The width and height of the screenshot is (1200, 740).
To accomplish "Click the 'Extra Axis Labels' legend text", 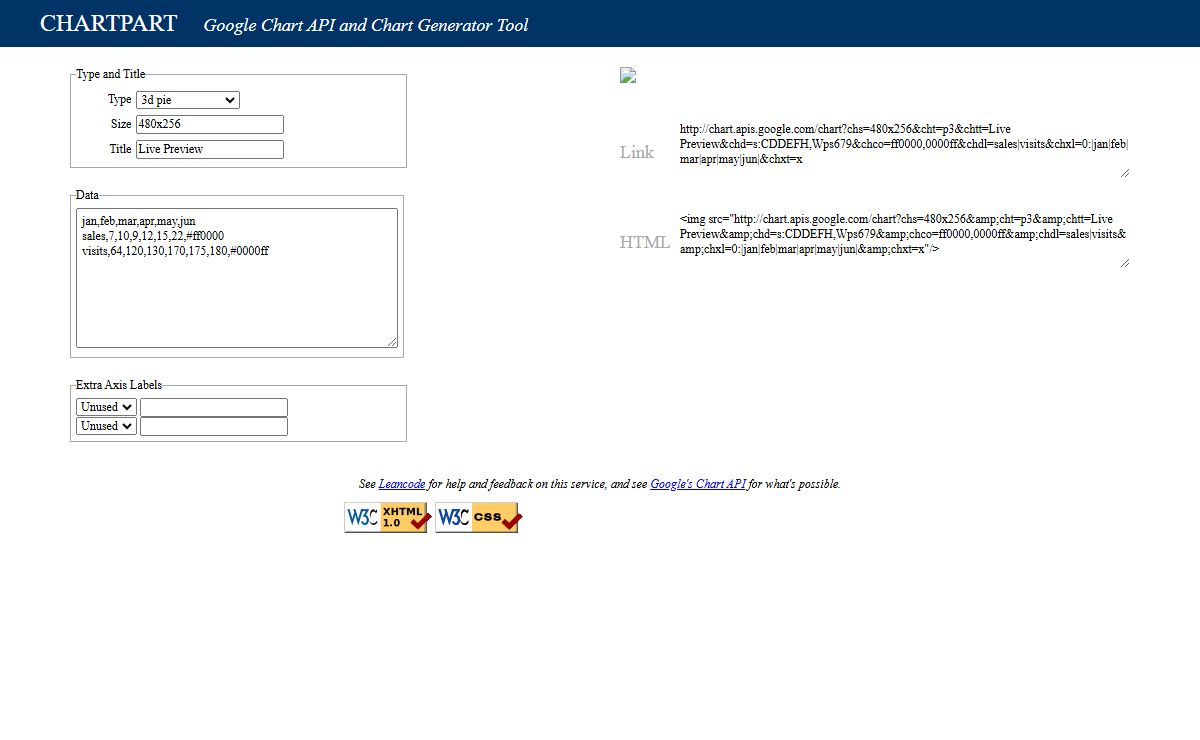I will click(x=119, y=385).
